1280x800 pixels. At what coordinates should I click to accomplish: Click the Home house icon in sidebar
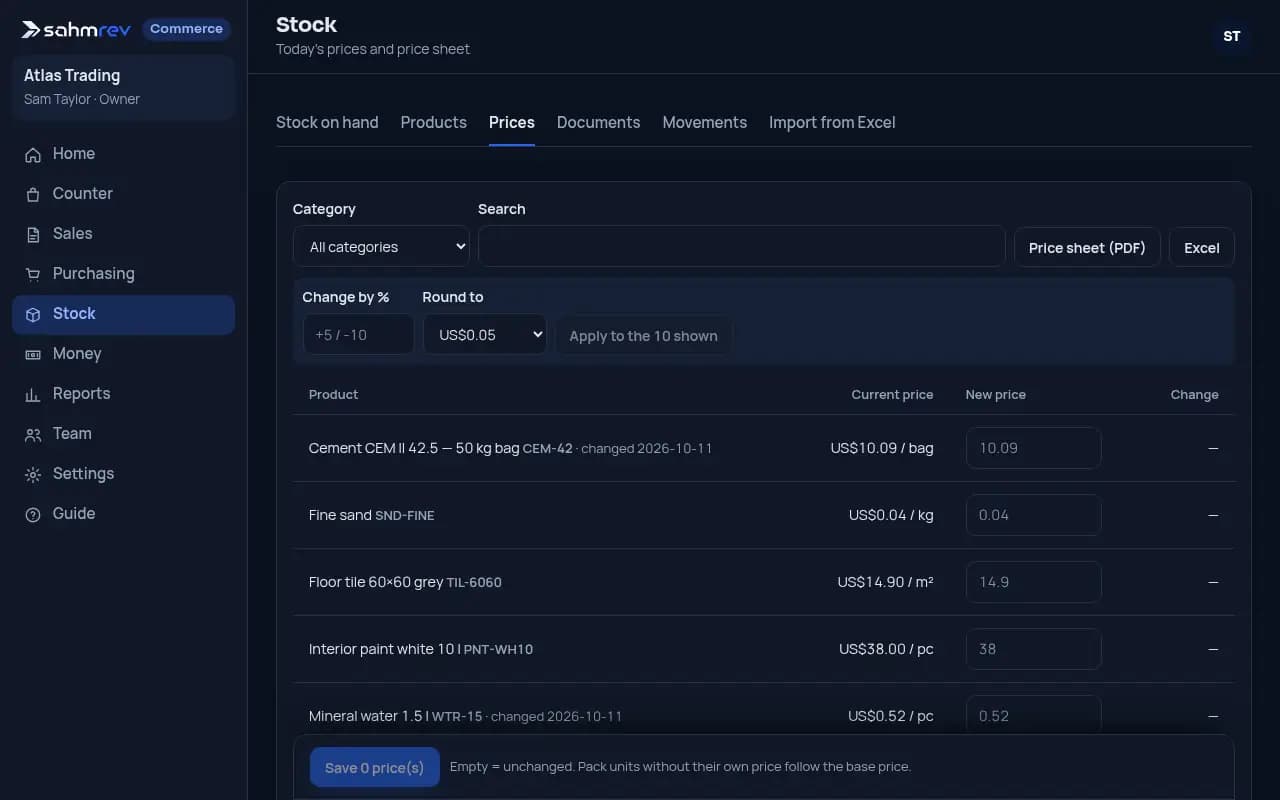[33, 154]
